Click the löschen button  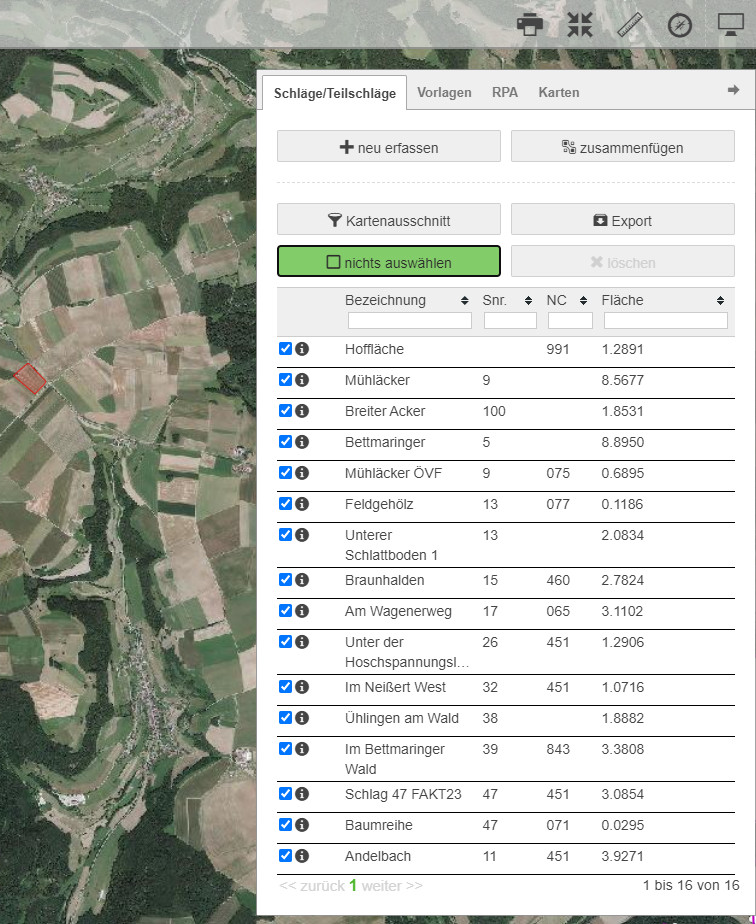pyautogui.click(x=623, y=261)
